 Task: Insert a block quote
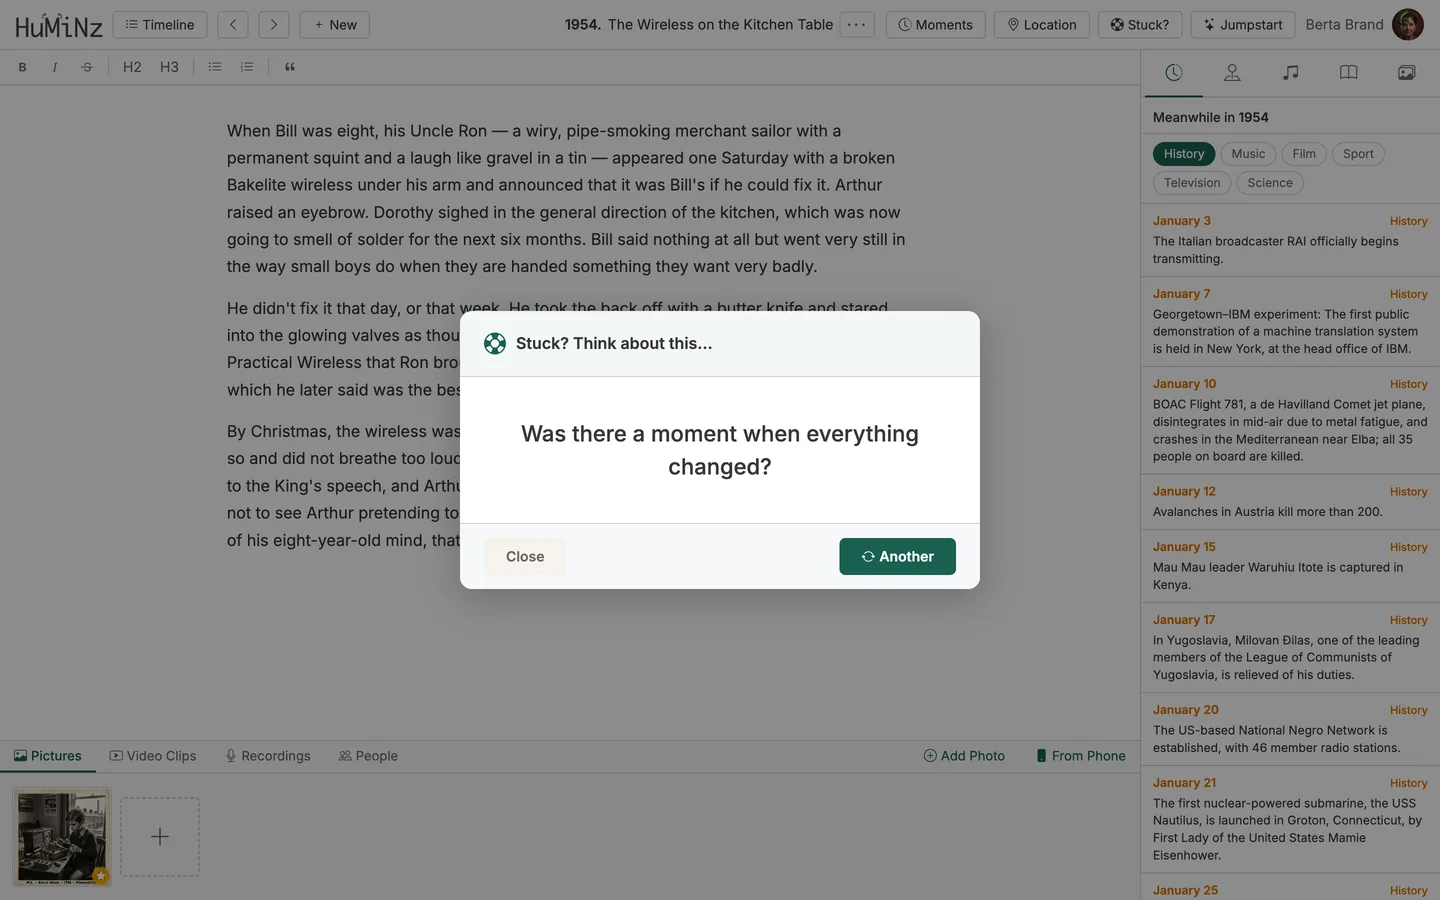tap(290, 67)
